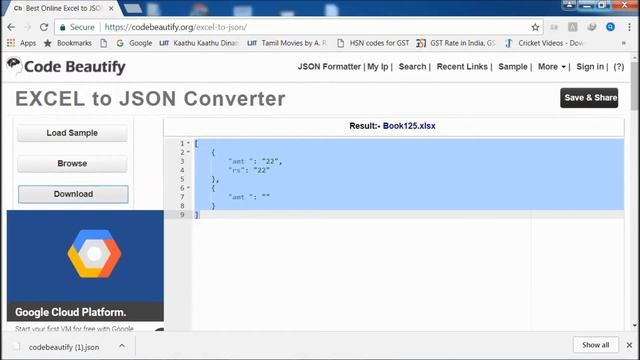Open the Search link in site header

[412, 67]
